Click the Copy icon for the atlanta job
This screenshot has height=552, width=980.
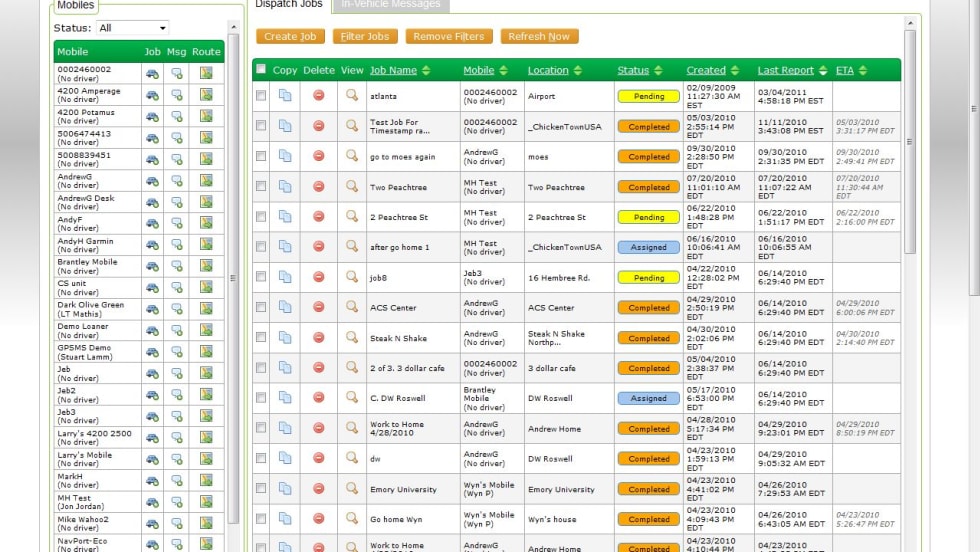(x=285, y=96)
